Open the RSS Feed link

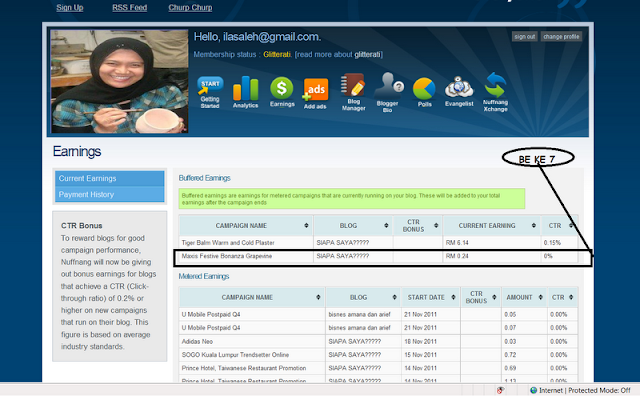point(129,7)
